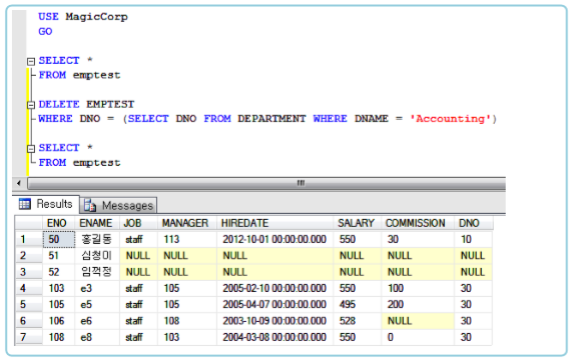572x360 pixels.
Task: Select the ENO column header
Action: (58, 223)
